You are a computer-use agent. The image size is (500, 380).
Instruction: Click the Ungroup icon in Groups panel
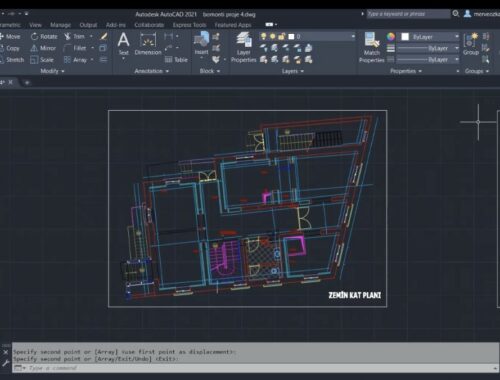(486, 37)
